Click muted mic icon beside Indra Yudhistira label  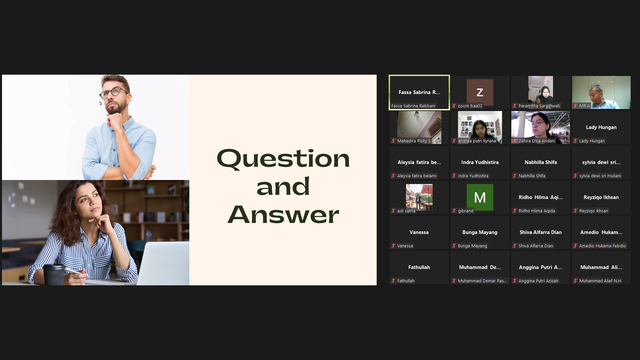point(454,176)
